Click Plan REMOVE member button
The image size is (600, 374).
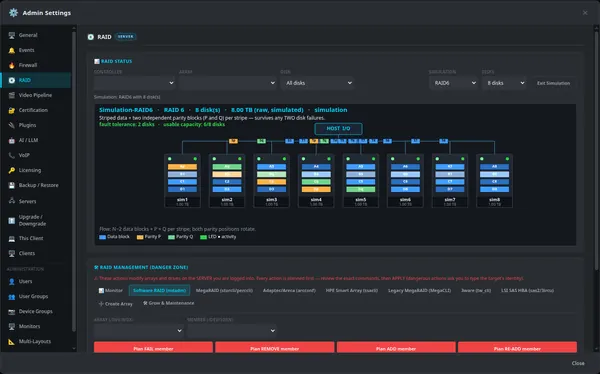point(275,348)
